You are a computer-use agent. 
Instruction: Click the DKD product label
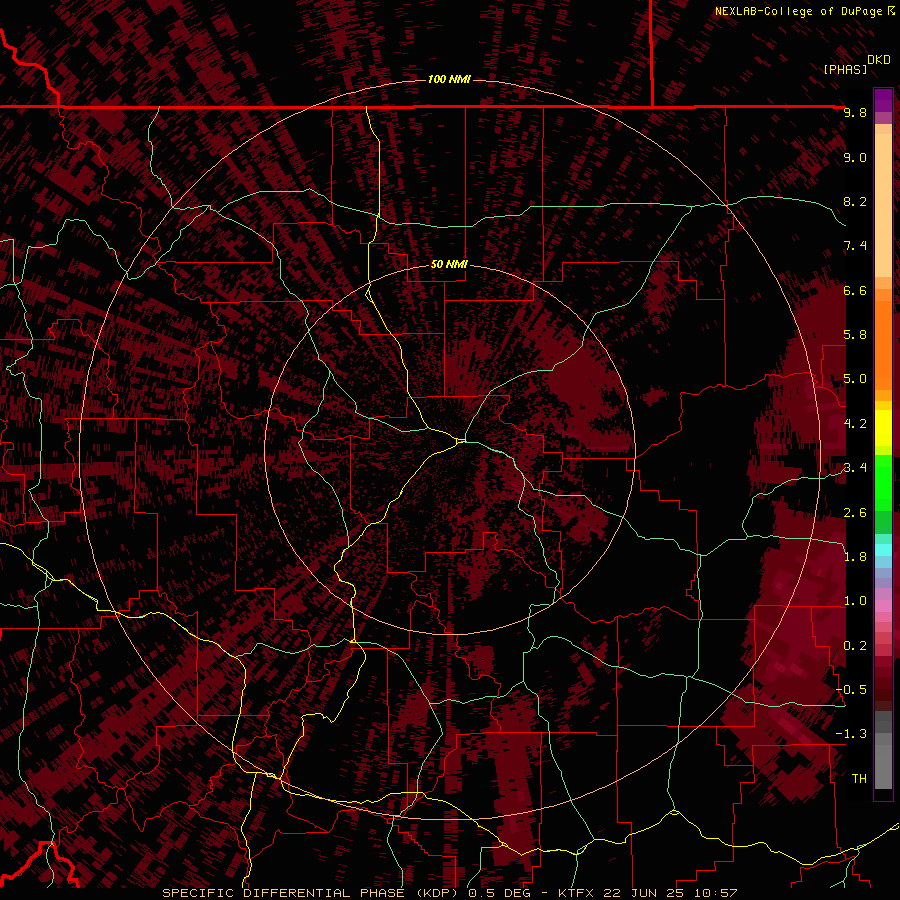[879, 60]
